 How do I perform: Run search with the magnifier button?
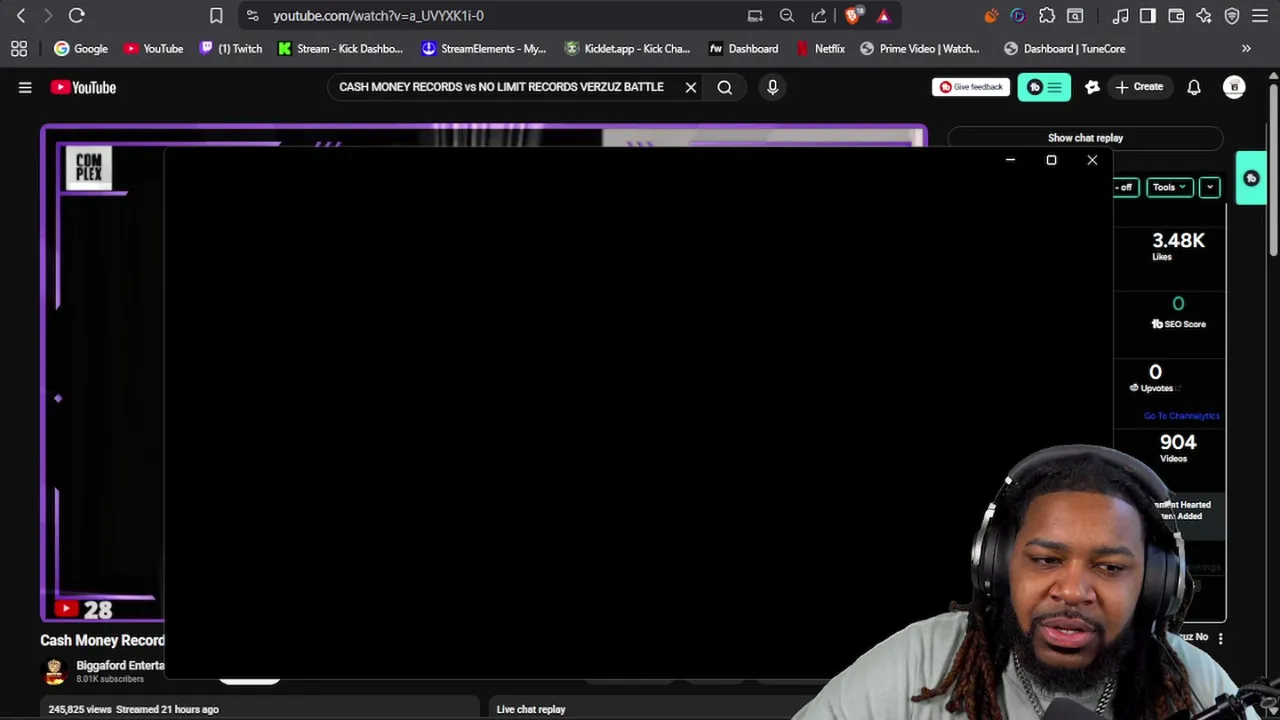[725, 87]
